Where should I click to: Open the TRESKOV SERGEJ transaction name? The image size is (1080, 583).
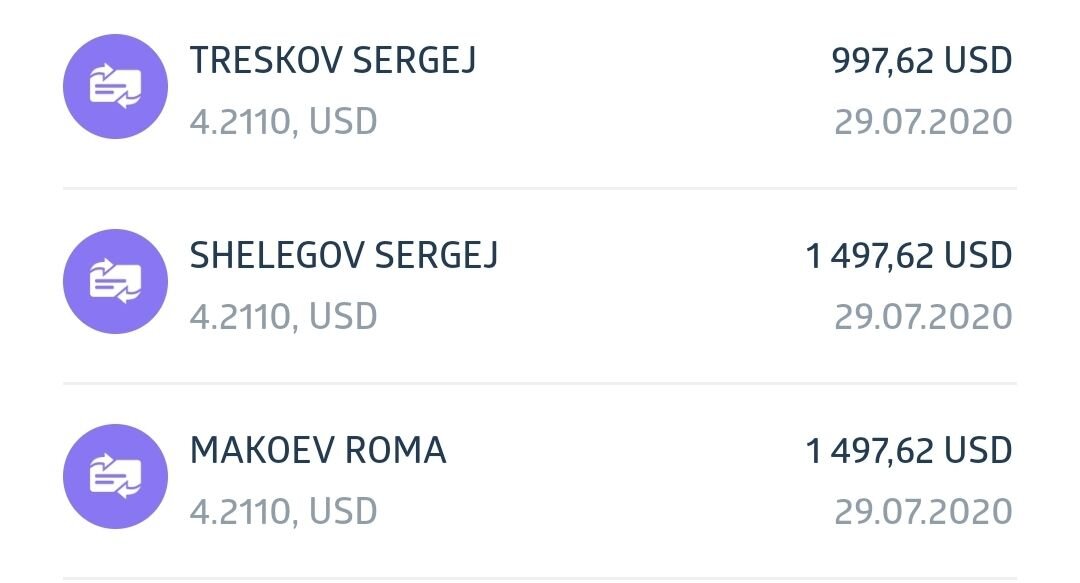pyautogui.click(x=333, y=61)
